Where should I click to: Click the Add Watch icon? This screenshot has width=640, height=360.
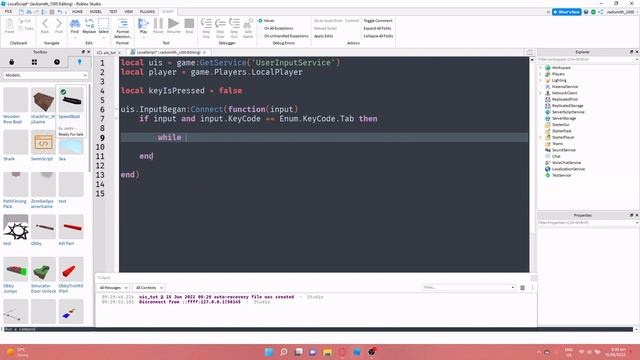tap(248, 23)
